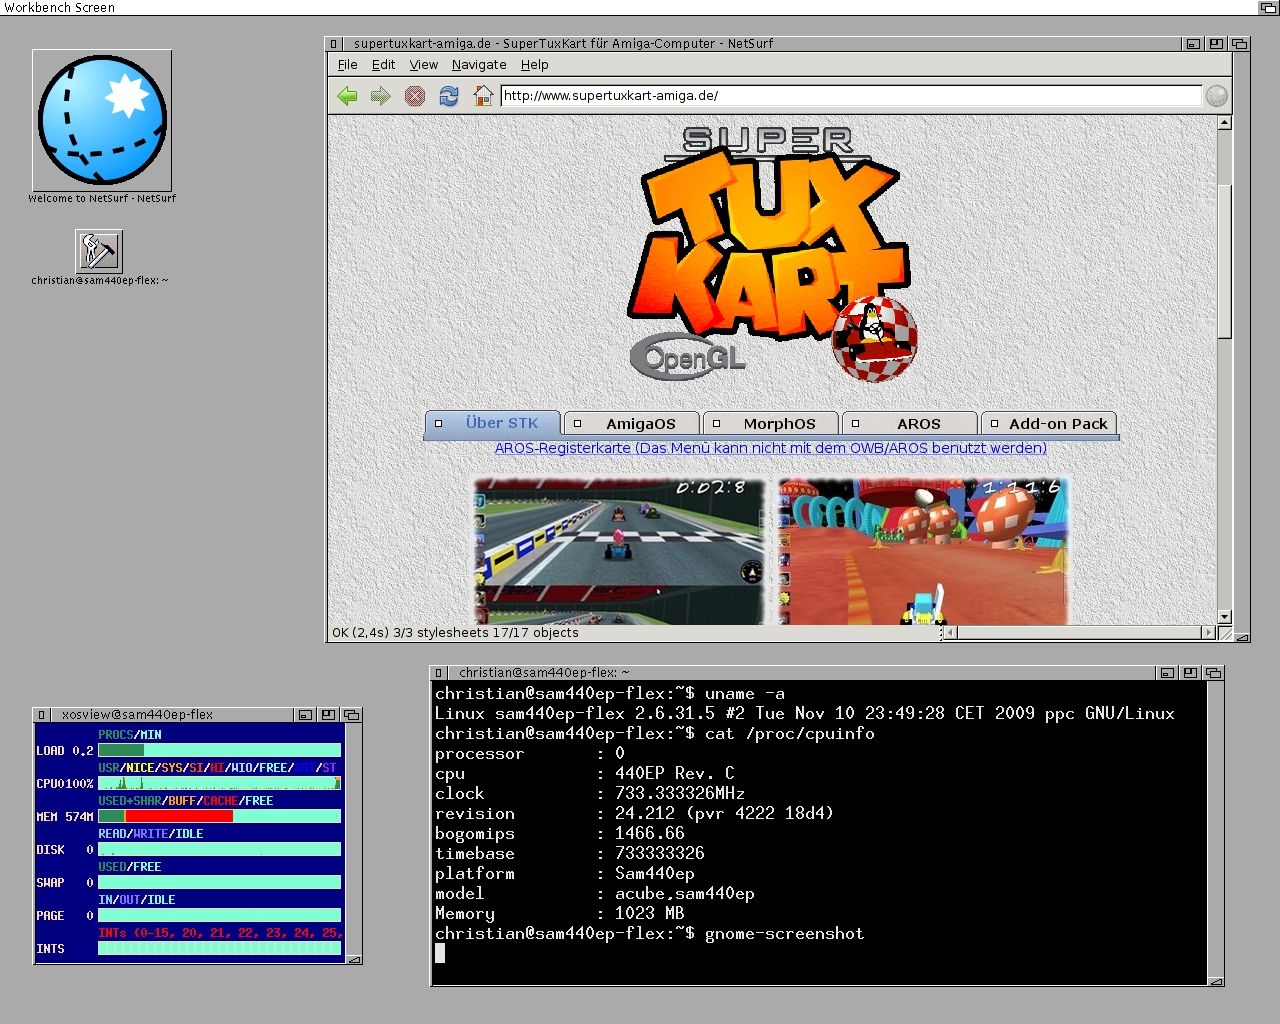Select the Über STK tab
The height and width of the screenshot is (1024, 1280).
492,424
